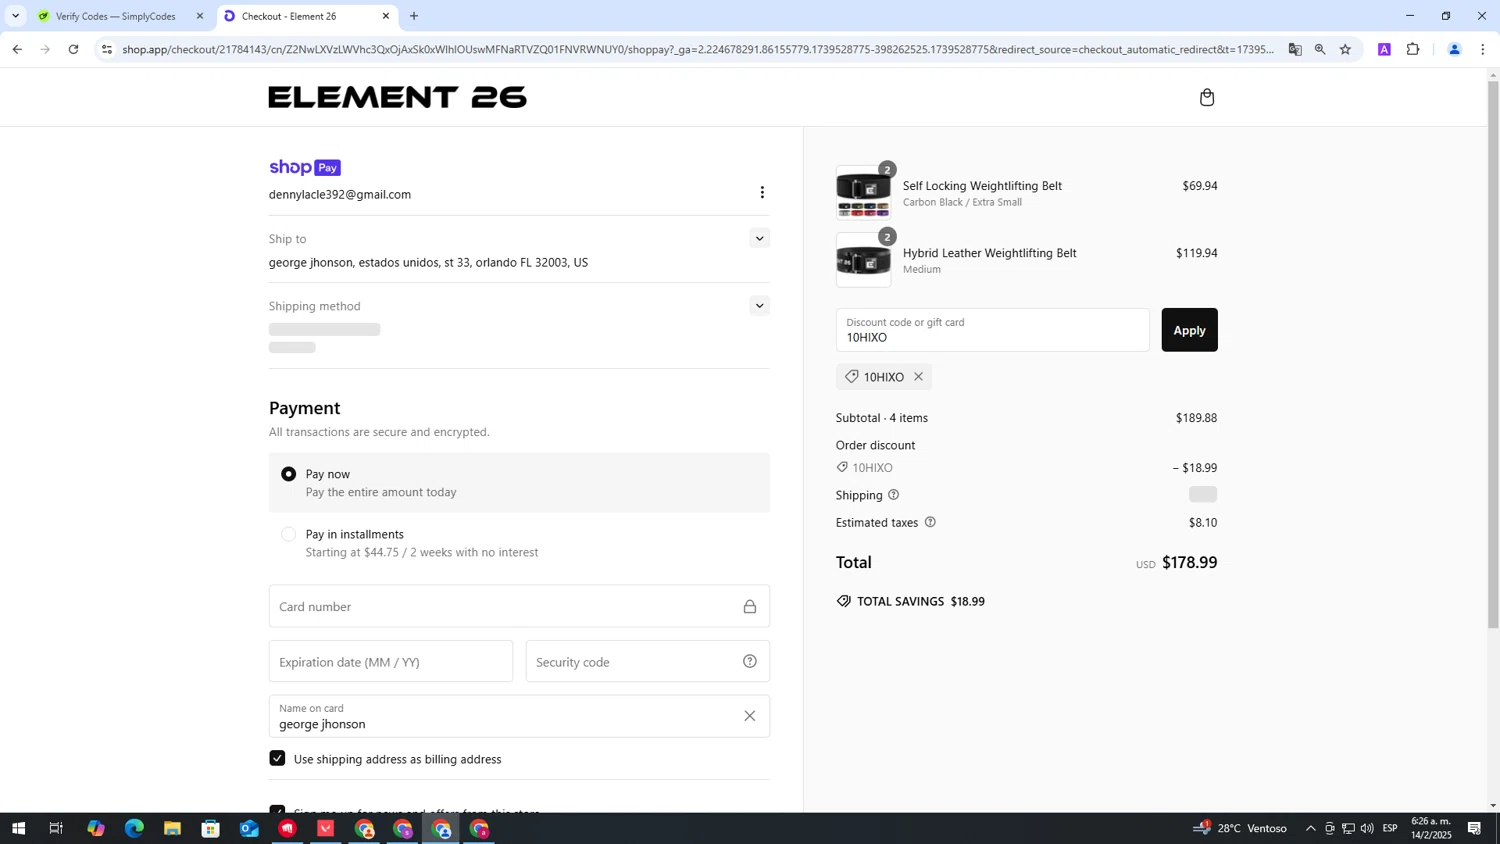1500x844 pixels.
Task: Launch Microsoft Edge from the taskbar
Action: pos(134,828)
